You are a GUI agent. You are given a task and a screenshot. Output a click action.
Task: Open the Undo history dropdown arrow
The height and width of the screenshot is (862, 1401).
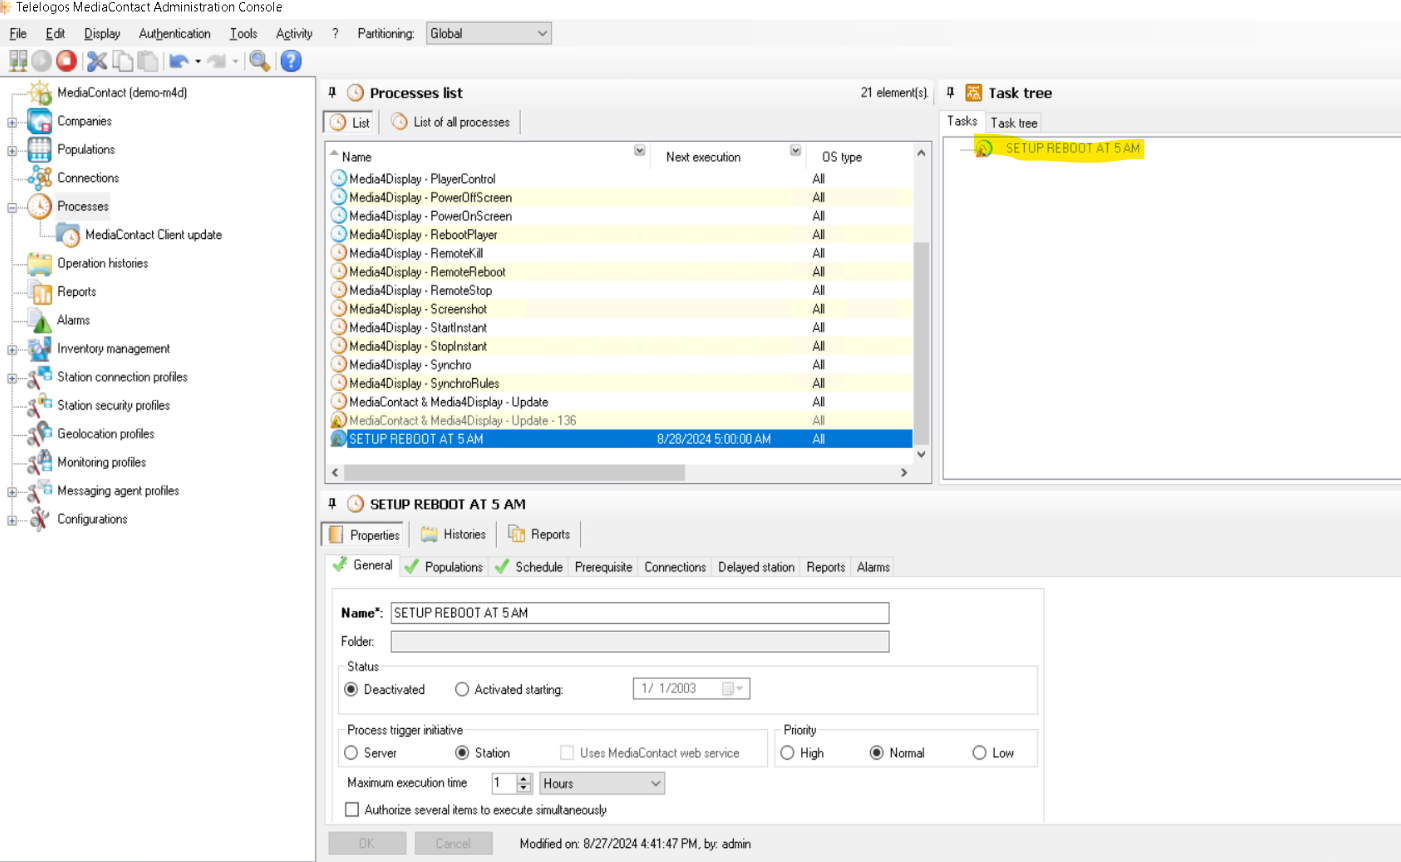(x=198, y=61)
